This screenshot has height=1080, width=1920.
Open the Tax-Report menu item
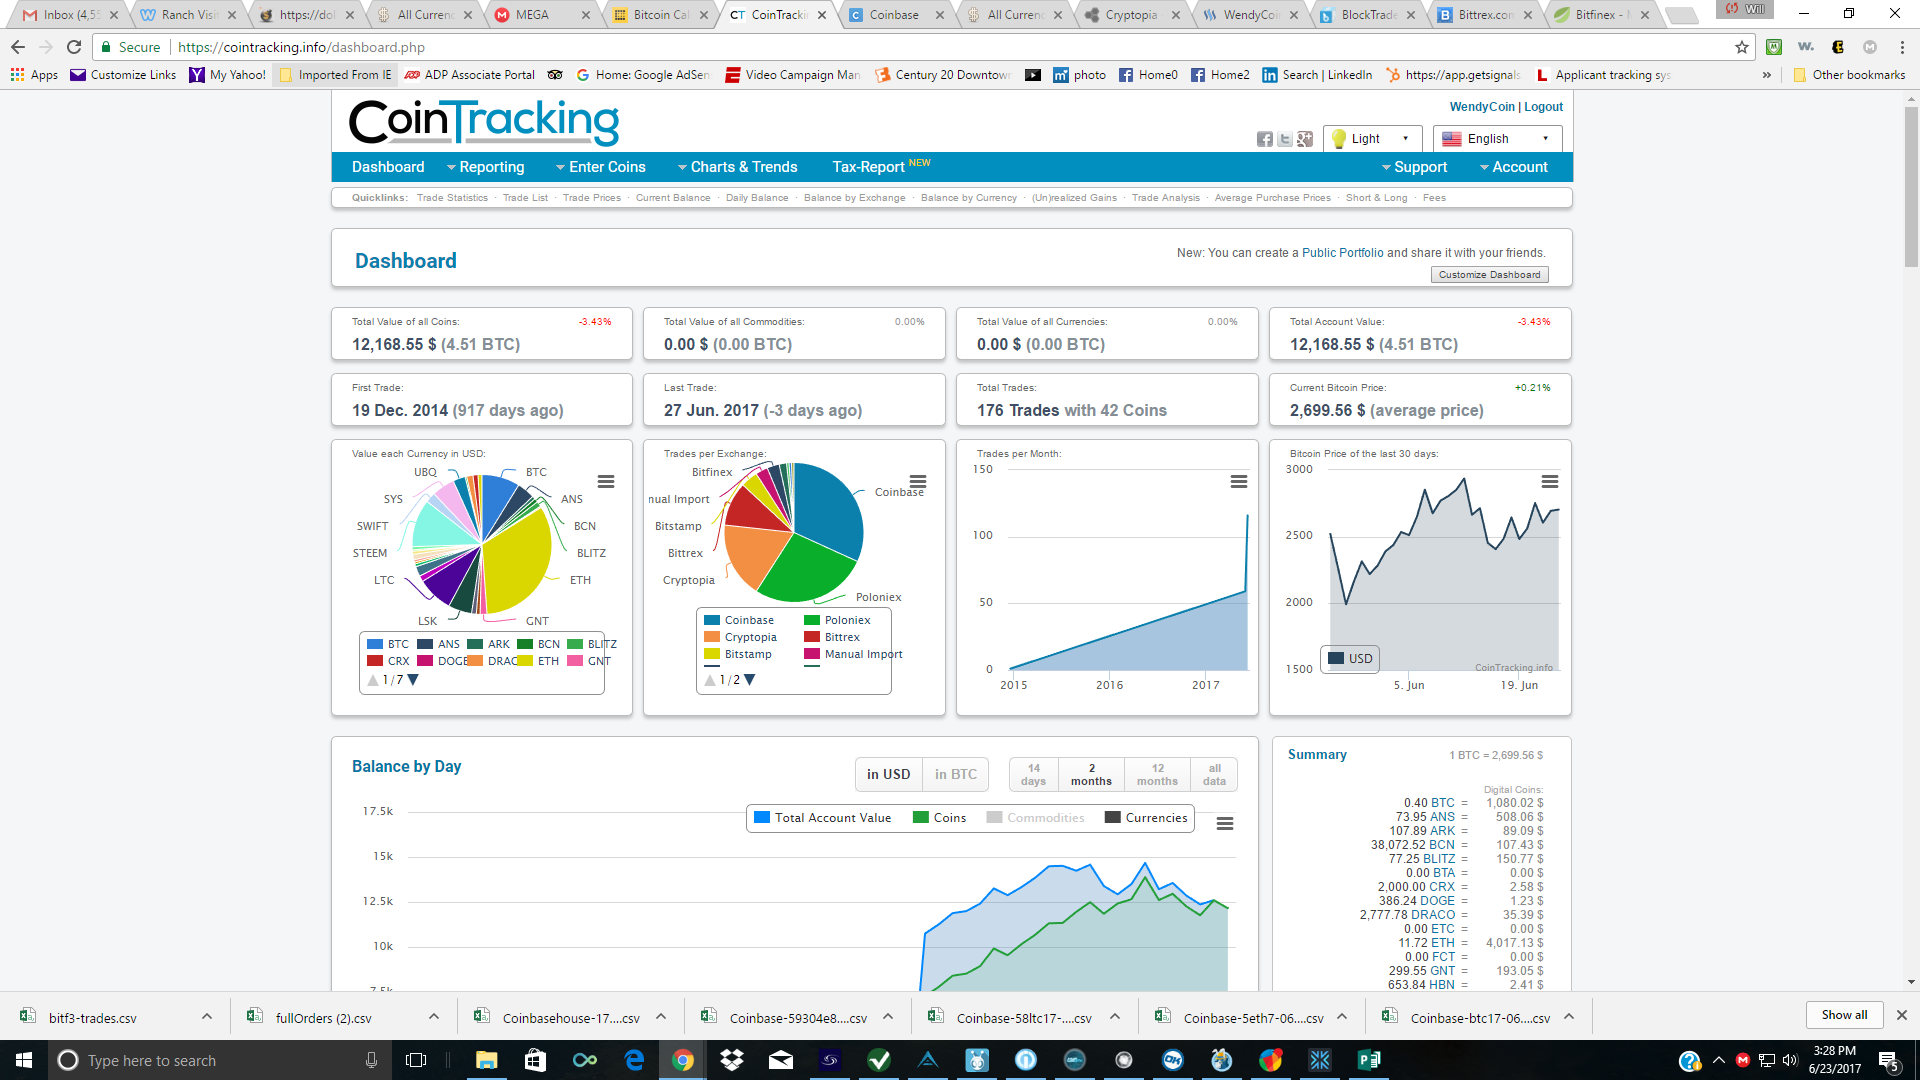coord(868,167)
